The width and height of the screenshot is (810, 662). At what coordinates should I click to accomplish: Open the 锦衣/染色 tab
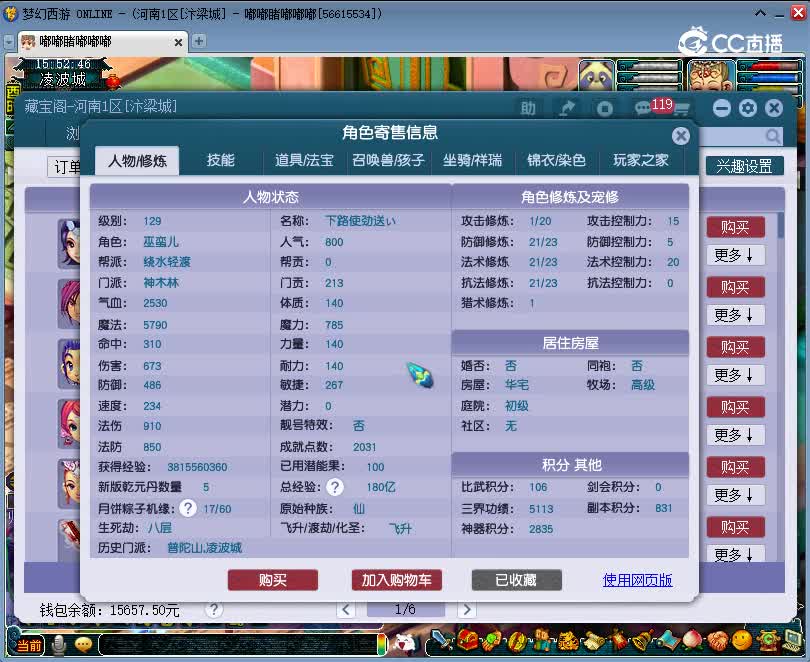[x=556, y=160]
